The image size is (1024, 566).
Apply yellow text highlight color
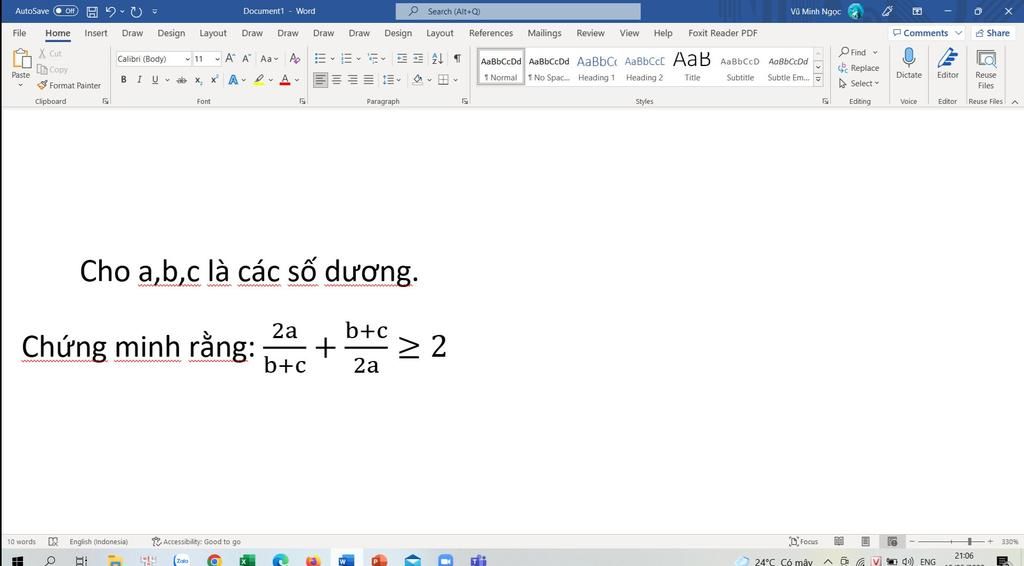pos(259,80)
